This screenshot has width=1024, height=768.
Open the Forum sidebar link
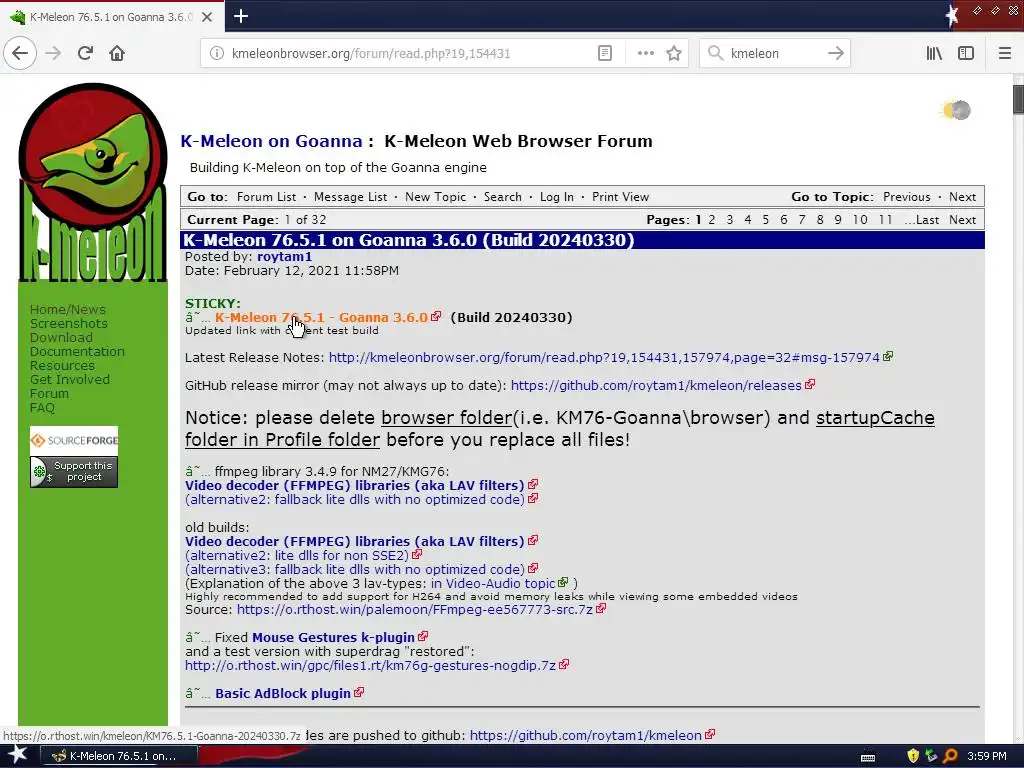point(49,394)
